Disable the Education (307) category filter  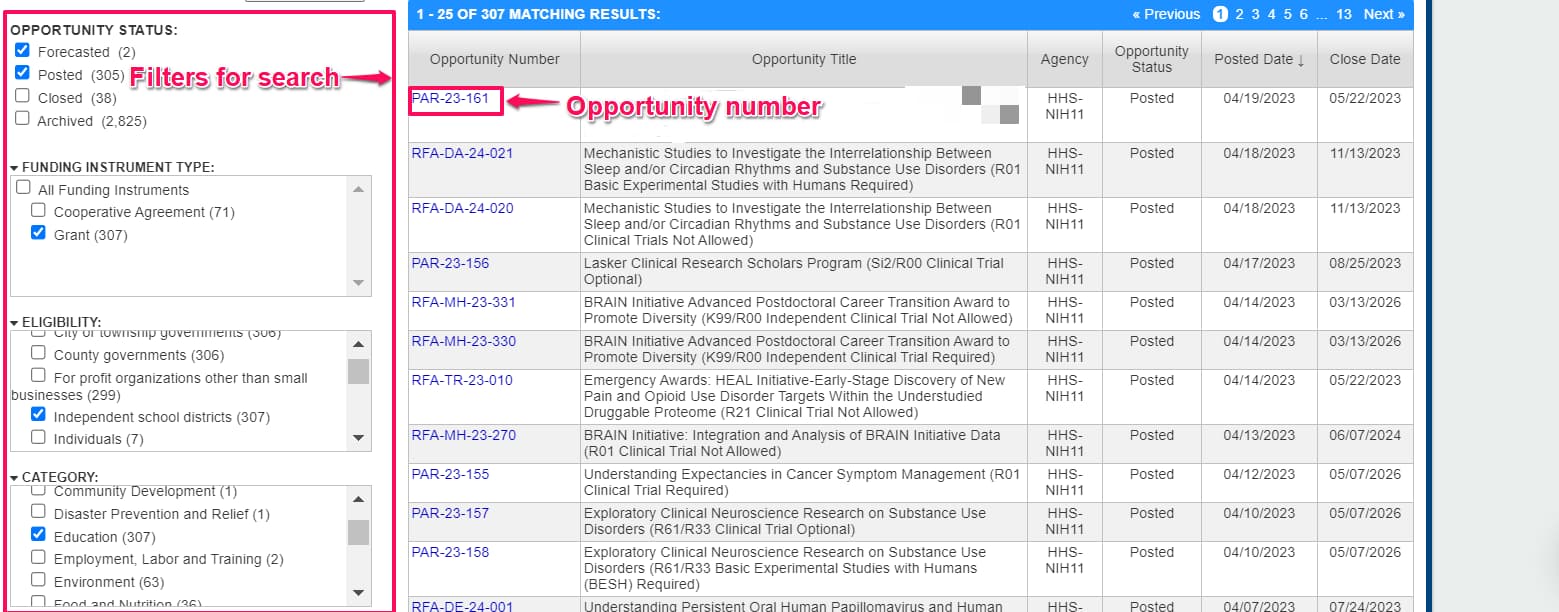click(37, 536)
